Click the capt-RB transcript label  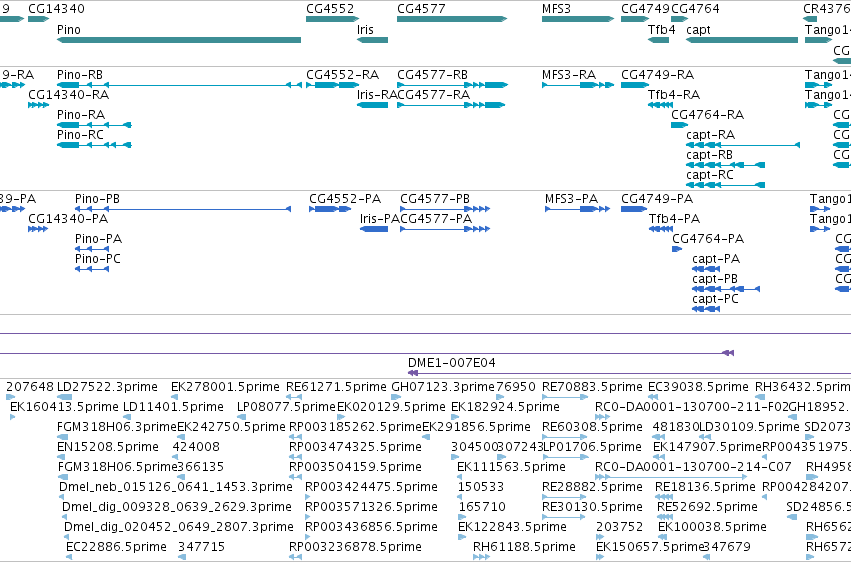[709, 155]
